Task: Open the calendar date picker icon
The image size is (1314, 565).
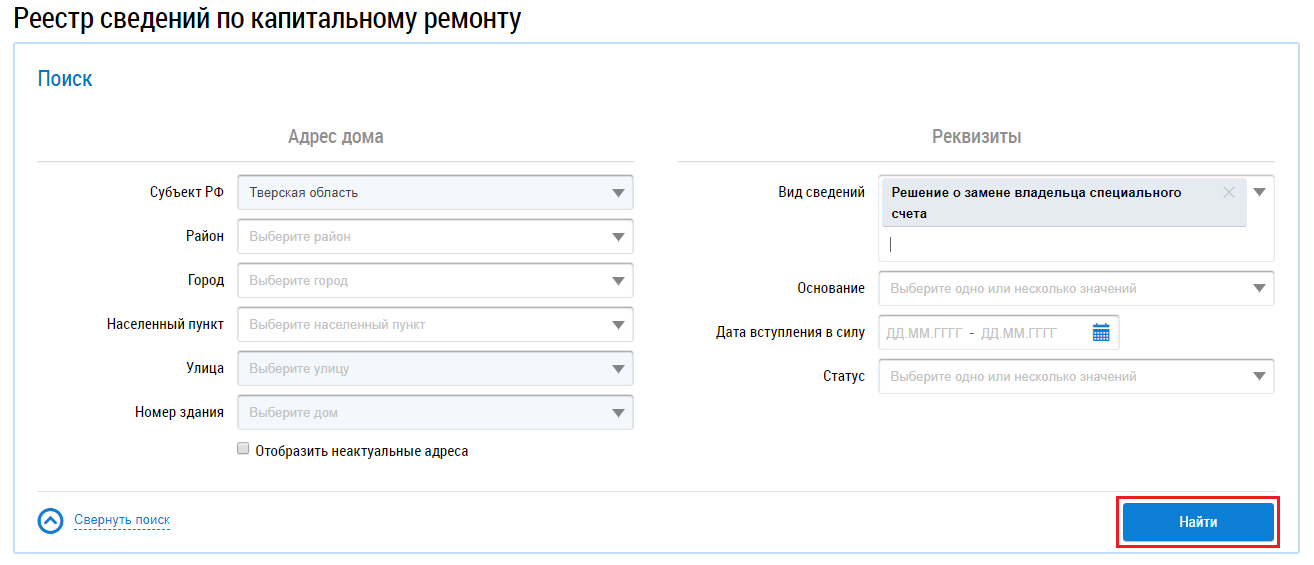Action: point(1101,333)
